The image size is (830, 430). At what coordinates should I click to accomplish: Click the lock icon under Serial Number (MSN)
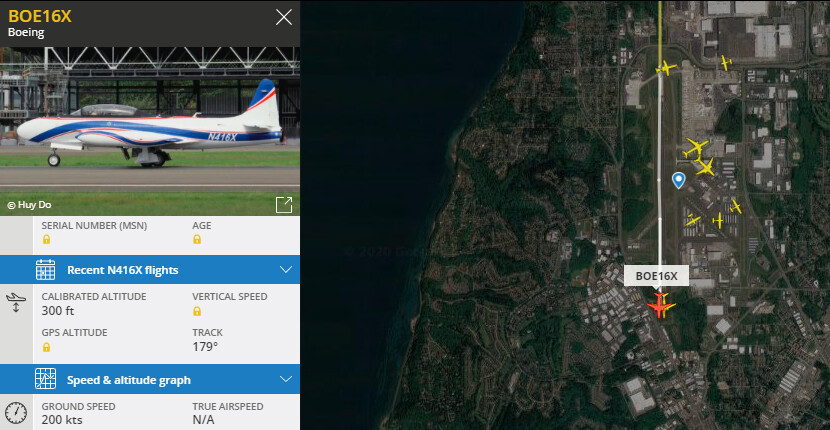pyautogui.click(x=47, y=239)
